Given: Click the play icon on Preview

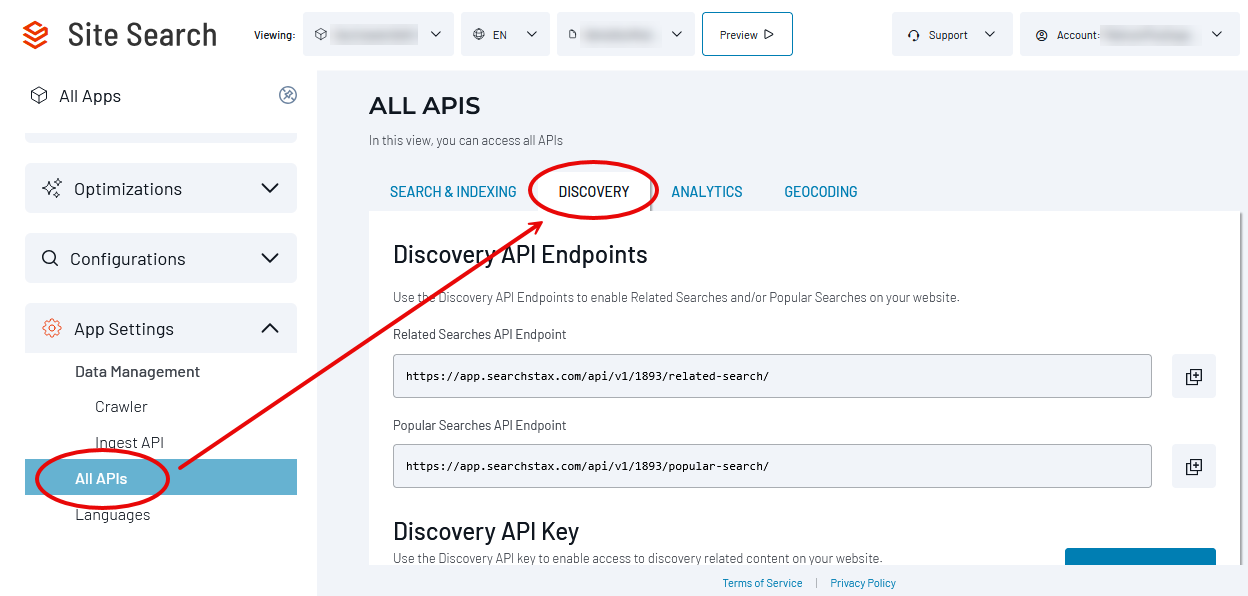Looking at the screenshot, I should coord(768,34).
